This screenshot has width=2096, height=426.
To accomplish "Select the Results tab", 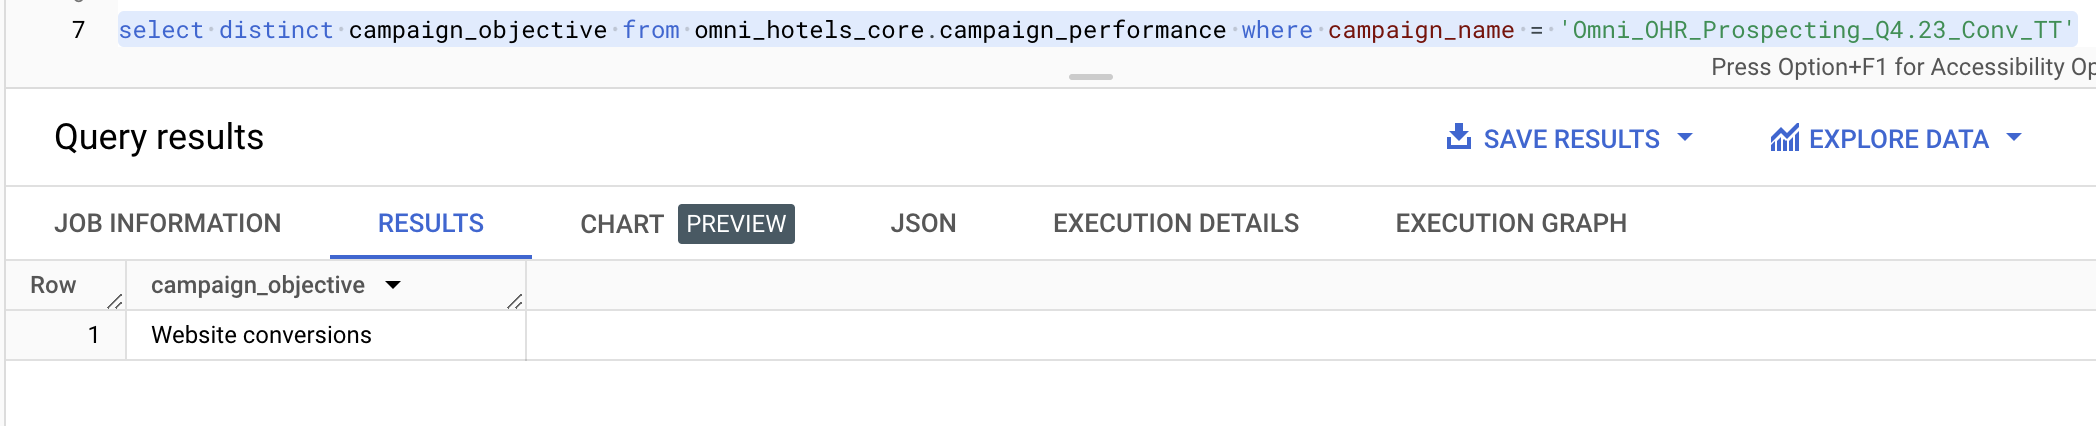I will click(431, 223).
